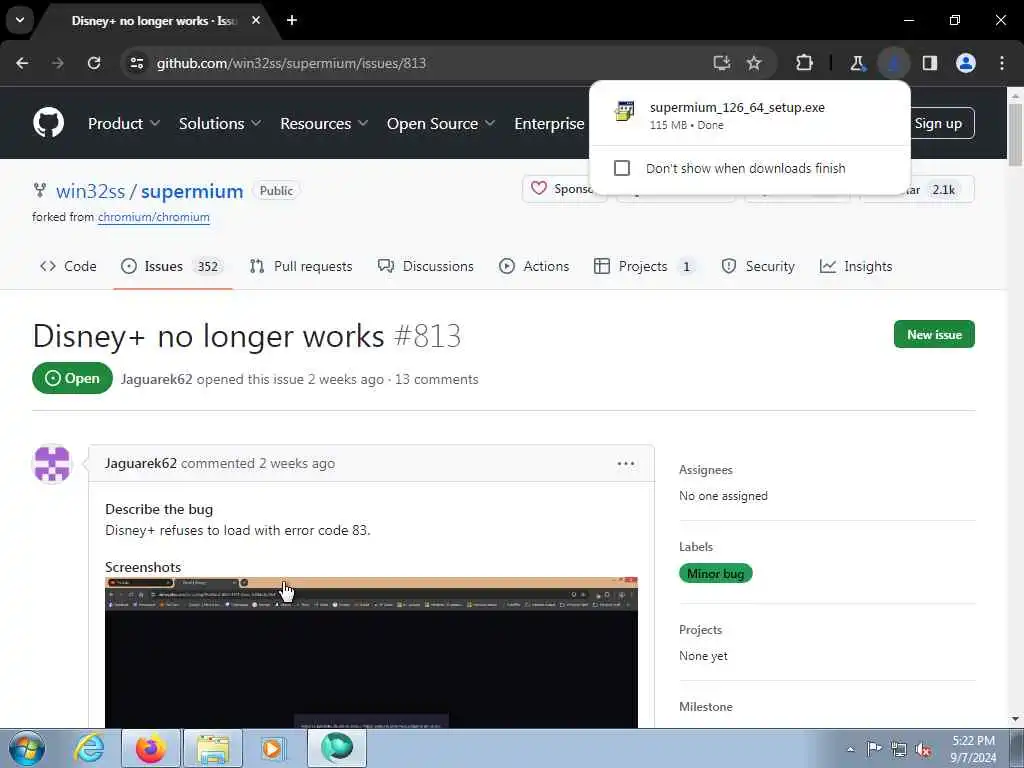Click the muted volume tray icon
Image resolution: width=1024 pixels, height=768 pixels.
[923, 749]
